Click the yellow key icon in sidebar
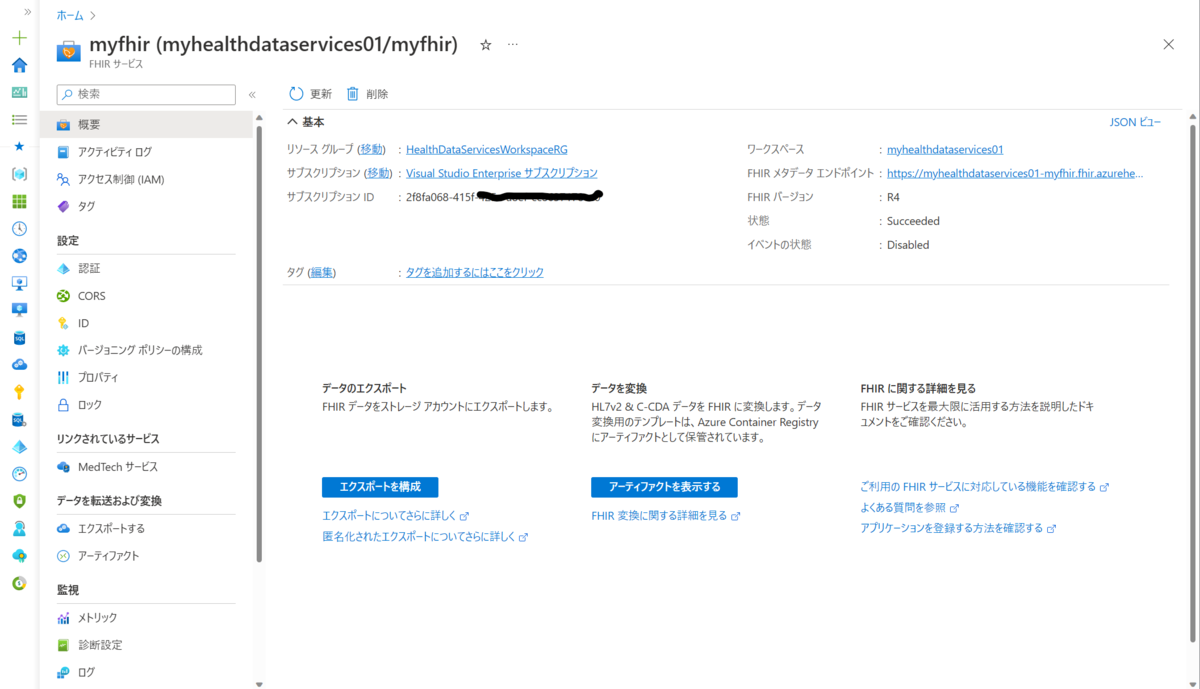 coord(19,392)
